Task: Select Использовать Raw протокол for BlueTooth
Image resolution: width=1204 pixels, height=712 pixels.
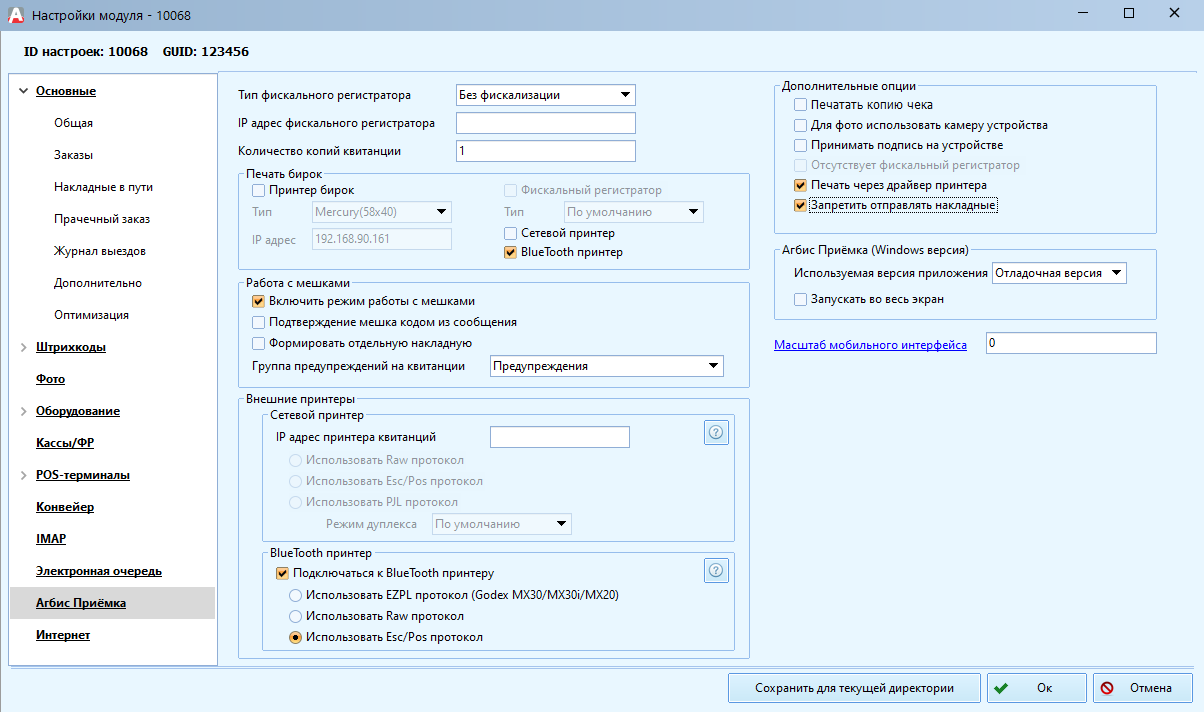Action: [x=295, y=616]
